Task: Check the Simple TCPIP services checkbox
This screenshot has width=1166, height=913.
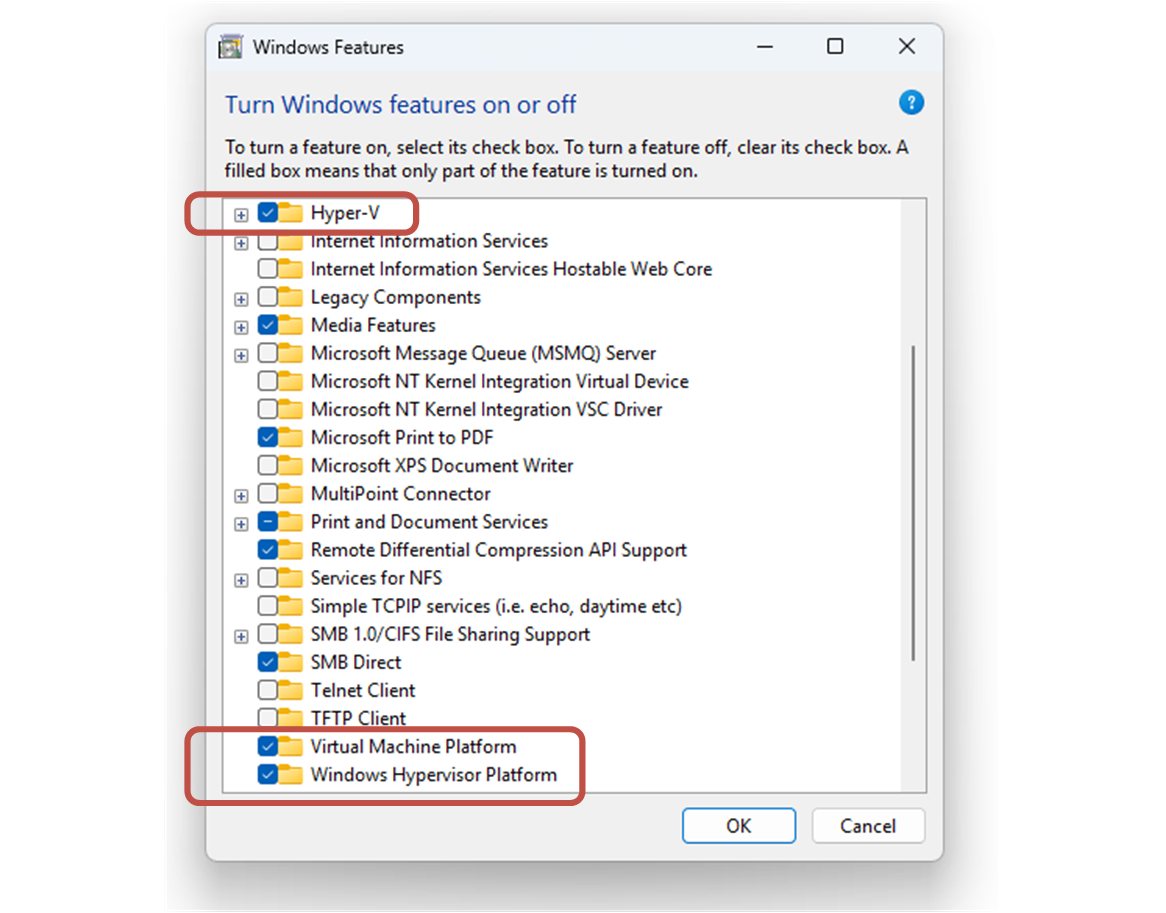Action: click(268, 606)
